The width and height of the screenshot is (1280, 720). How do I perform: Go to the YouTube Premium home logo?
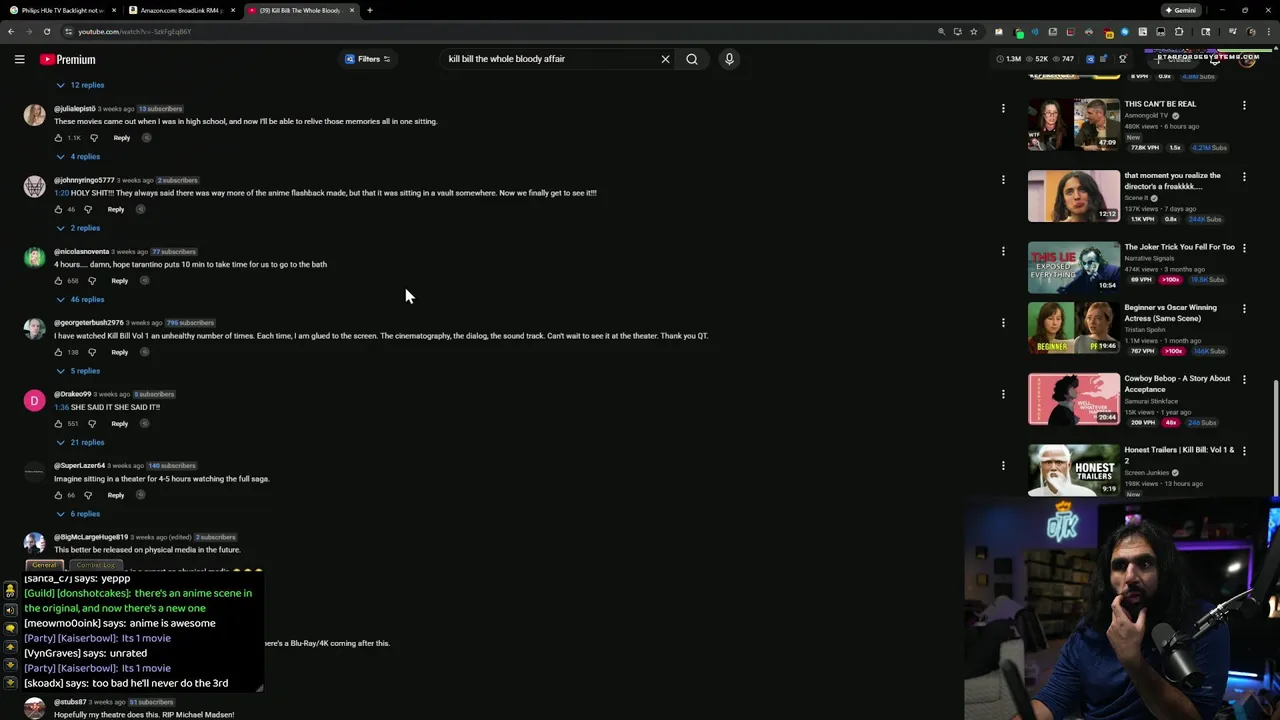pos(68,59)
